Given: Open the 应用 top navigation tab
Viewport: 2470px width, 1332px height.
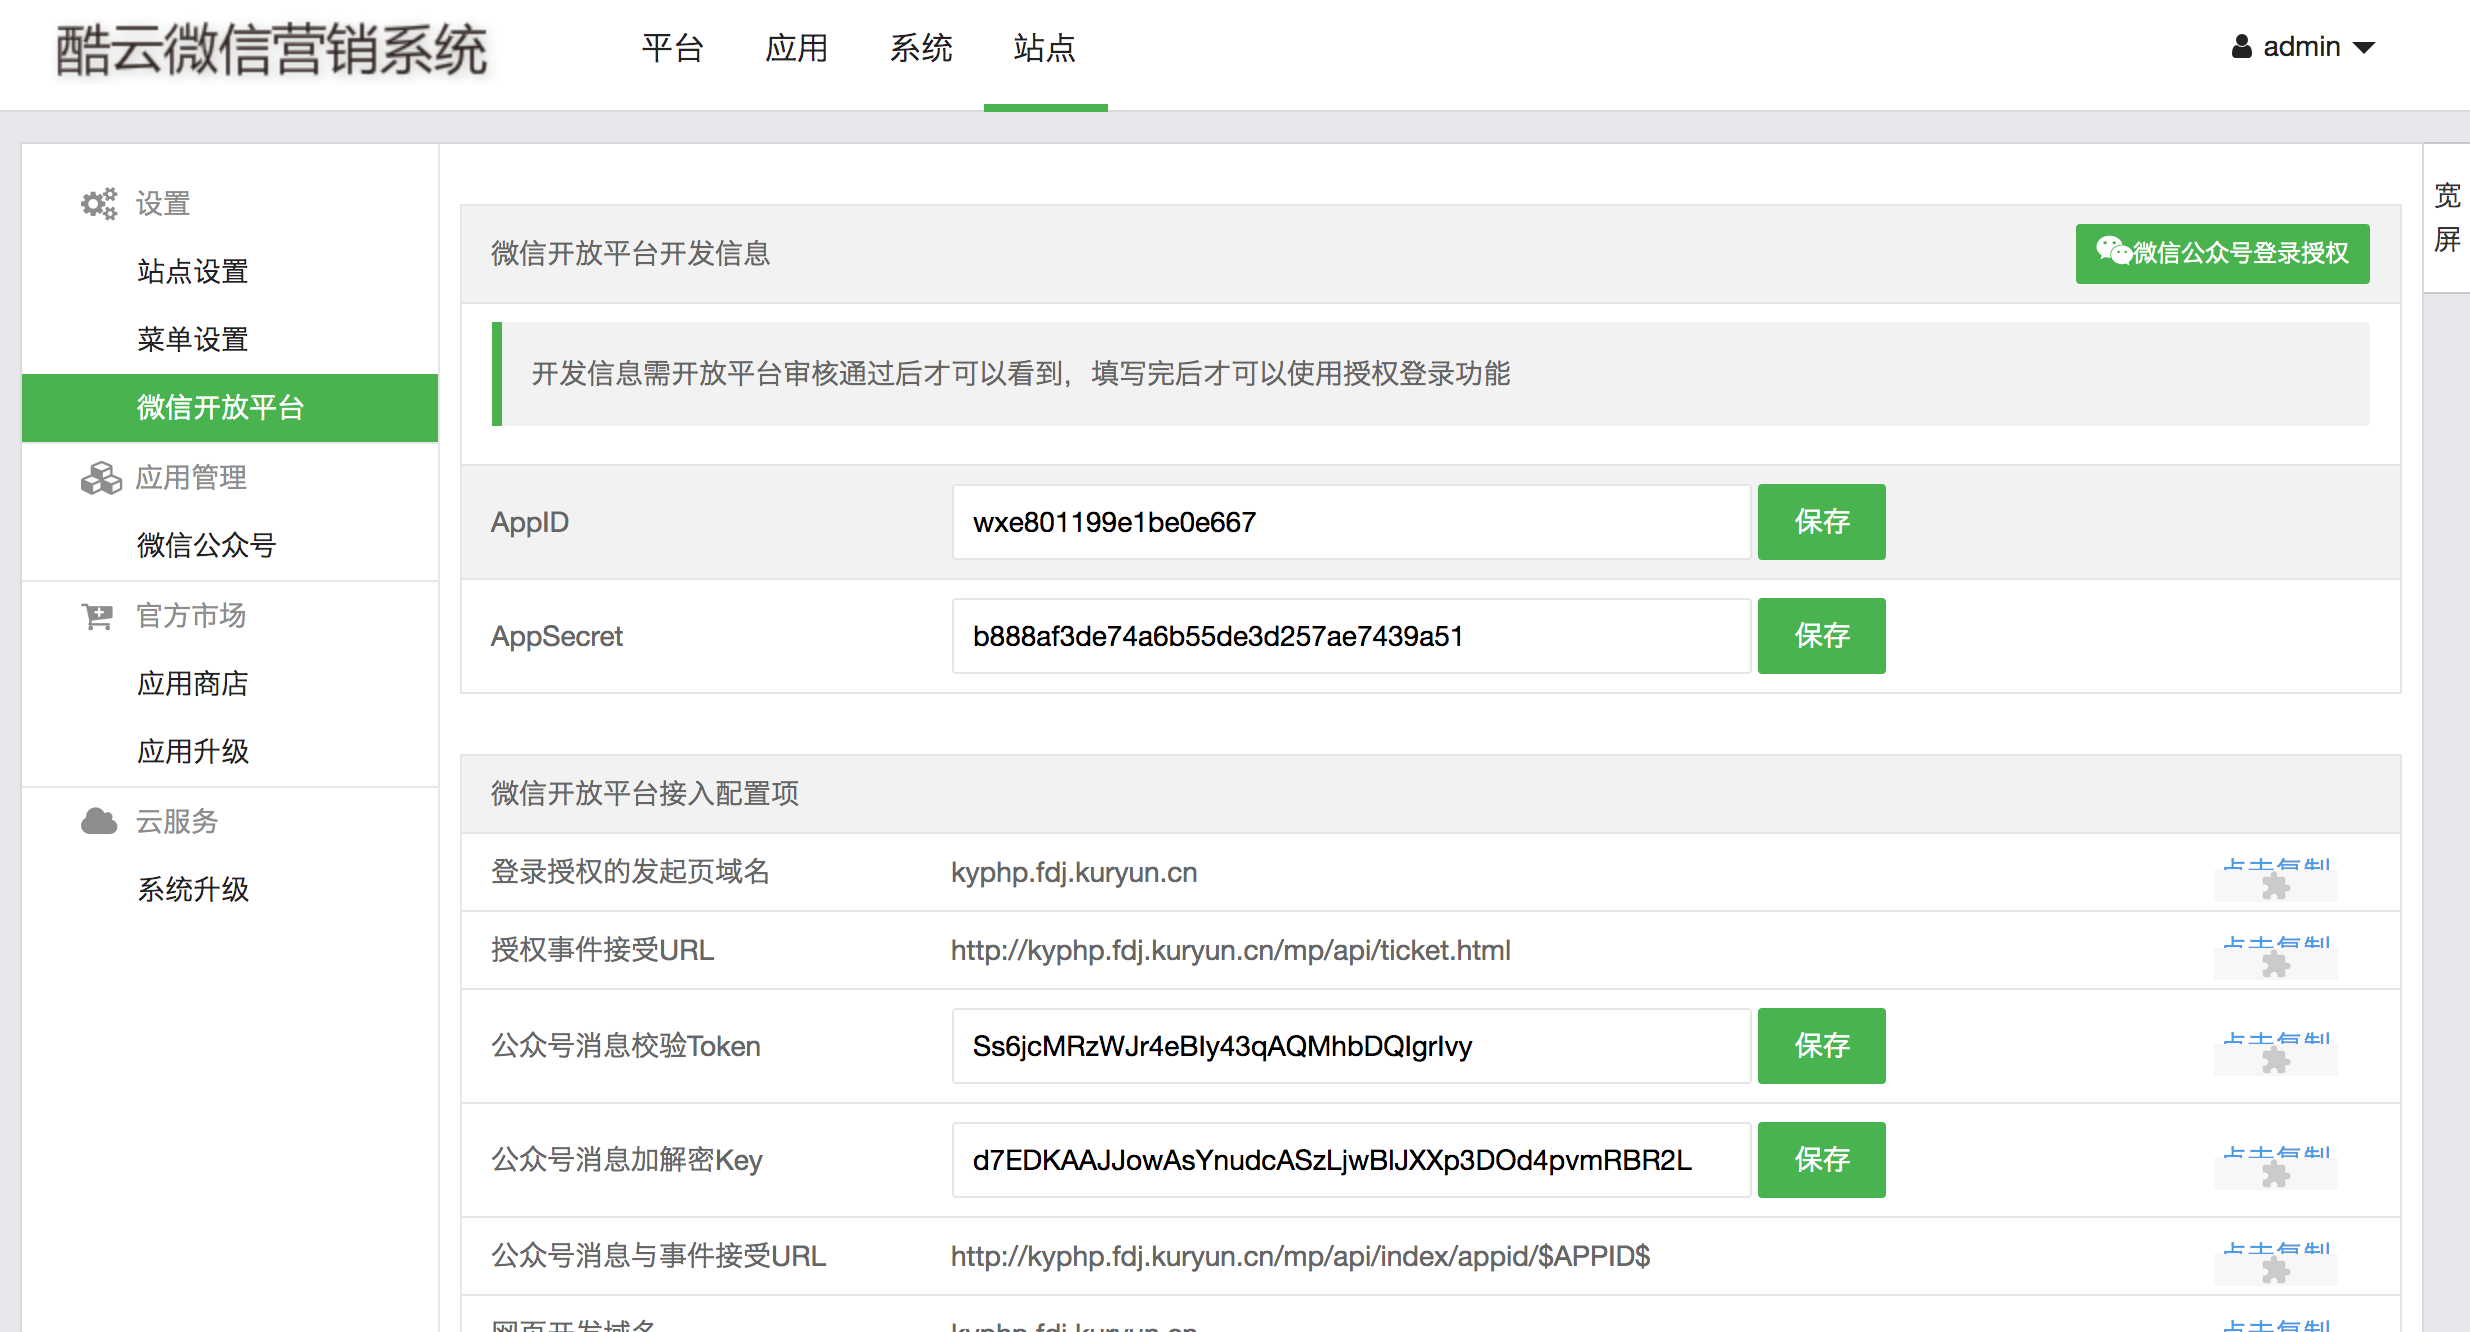Looking at the screenshot, I should tap(797, 48).
